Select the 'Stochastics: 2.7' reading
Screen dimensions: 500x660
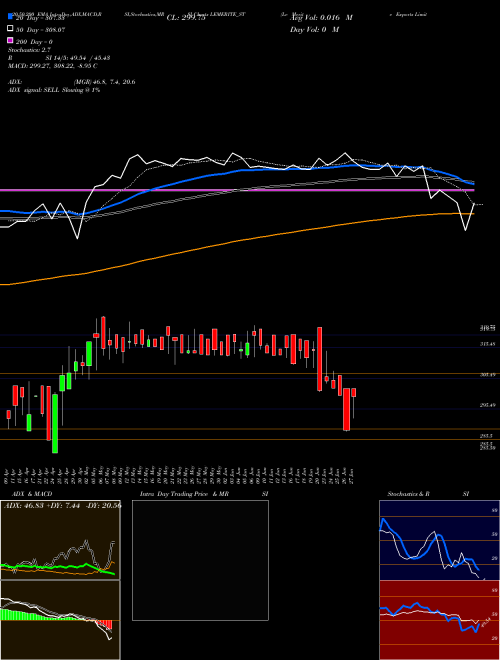(29, 50)
